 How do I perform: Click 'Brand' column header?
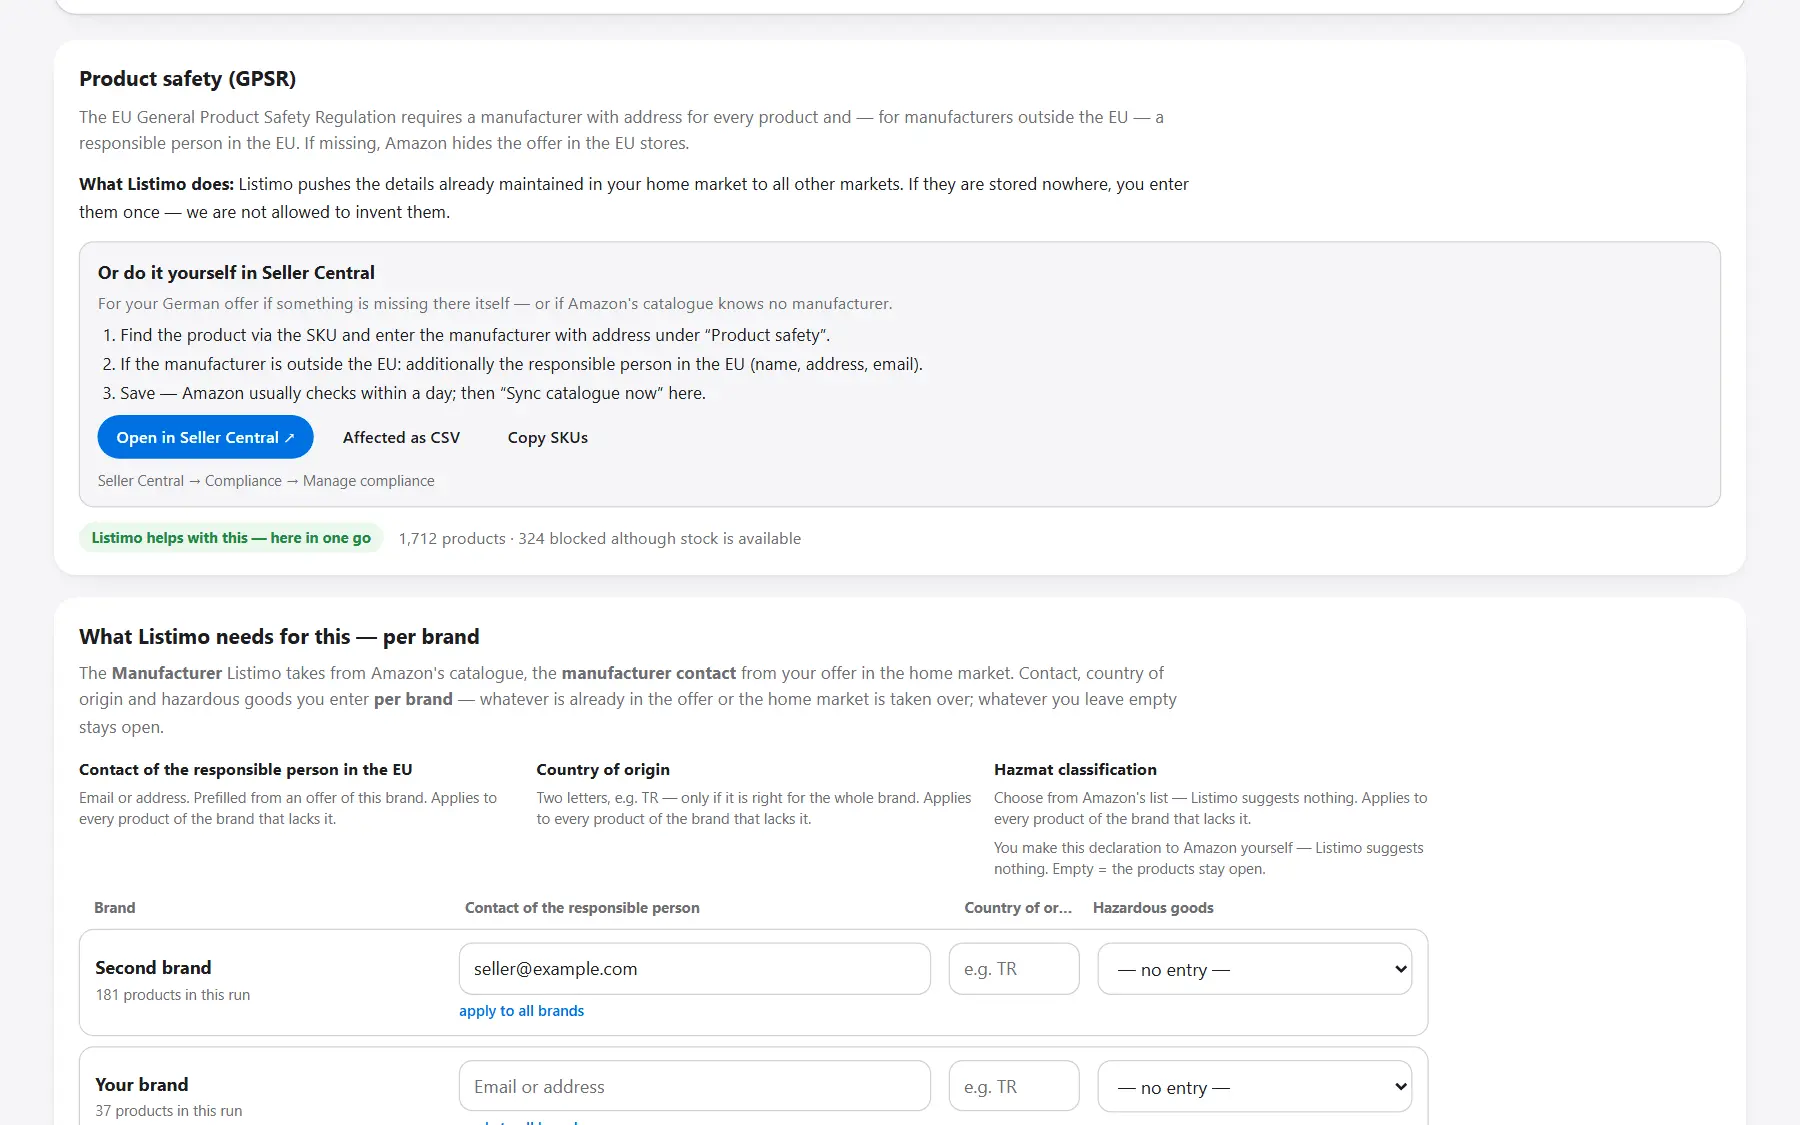[x=115, y=908]
